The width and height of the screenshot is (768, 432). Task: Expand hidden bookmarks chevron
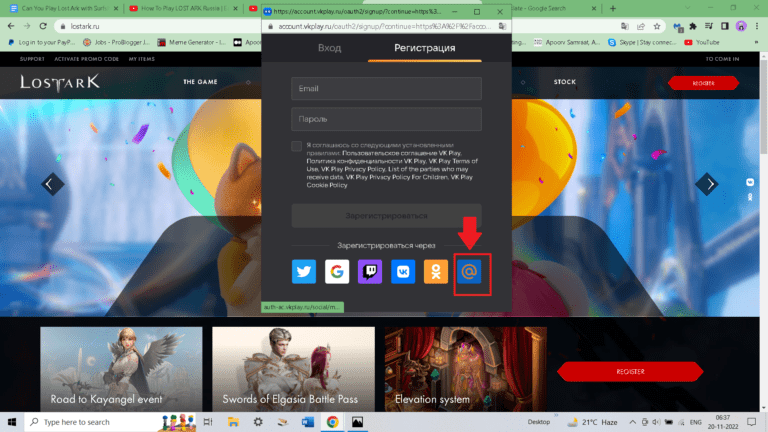click(x=756, y=43)
